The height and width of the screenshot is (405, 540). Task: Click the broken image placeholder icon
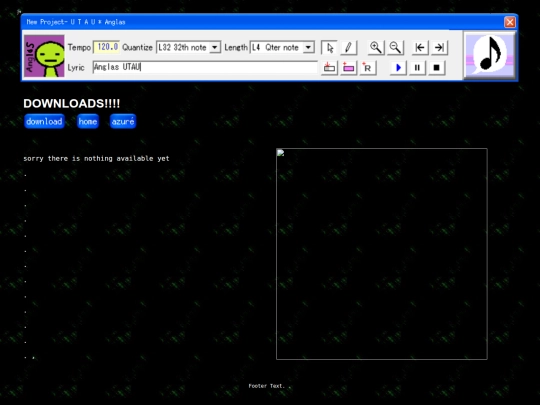click(x=281, y=153)
